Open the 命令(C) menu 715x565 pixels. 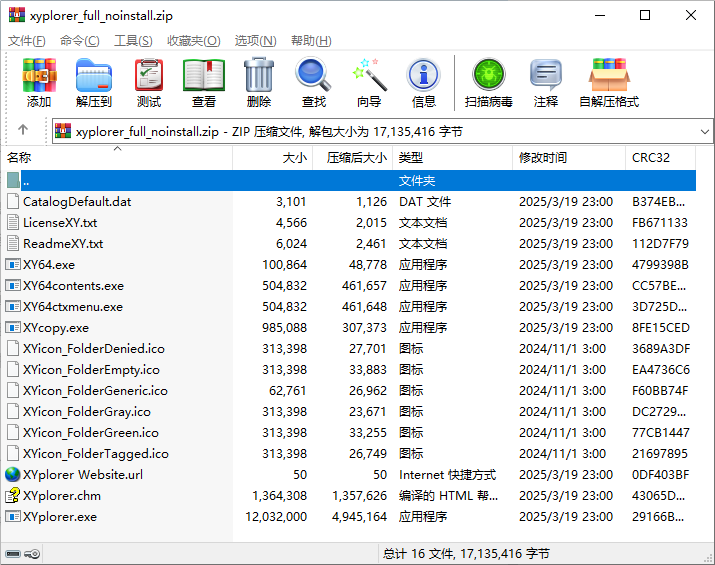80,41
